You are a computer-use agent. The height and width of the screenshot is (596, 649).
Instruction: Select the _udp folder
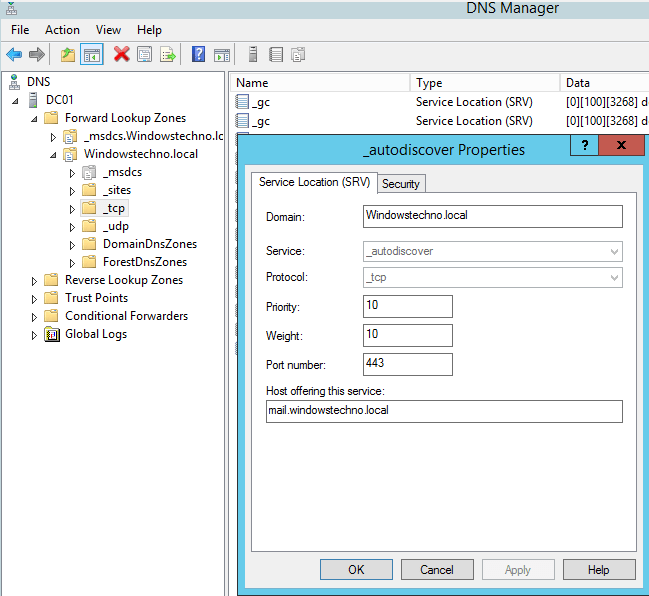pos(115,226)
